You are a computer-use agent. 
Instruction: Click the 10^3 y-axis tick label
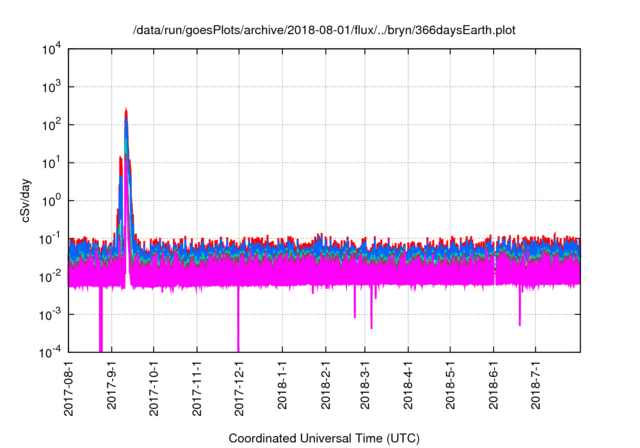point(52,87)
